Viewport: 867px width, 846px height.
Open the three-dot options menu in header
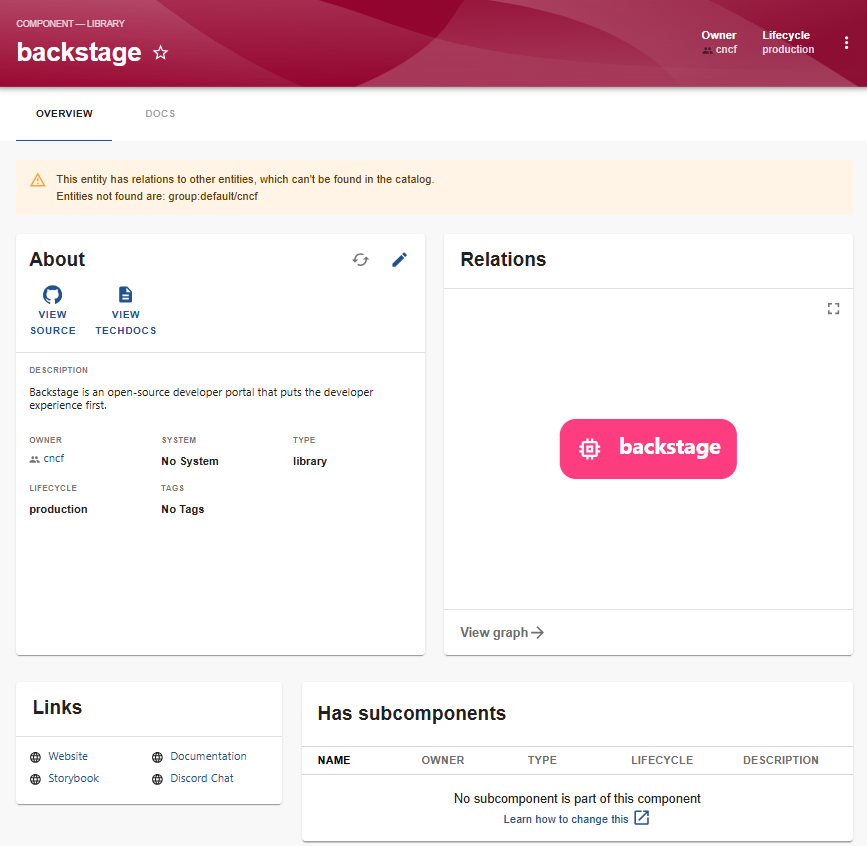[846, 43]
